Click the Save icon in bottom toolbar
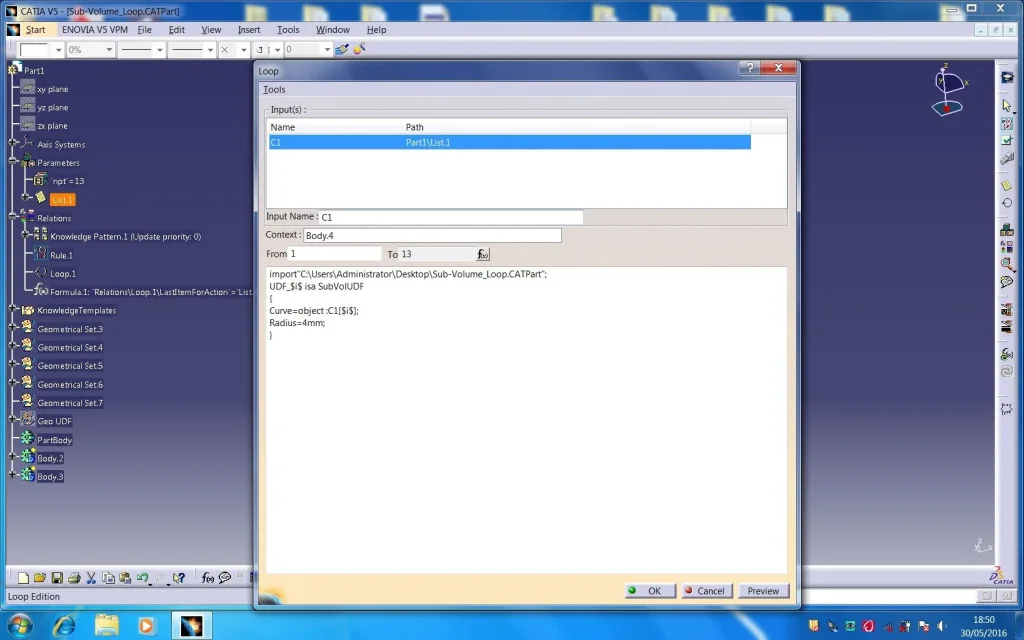Screen dimensions: 1024x640 coord(57,578)
